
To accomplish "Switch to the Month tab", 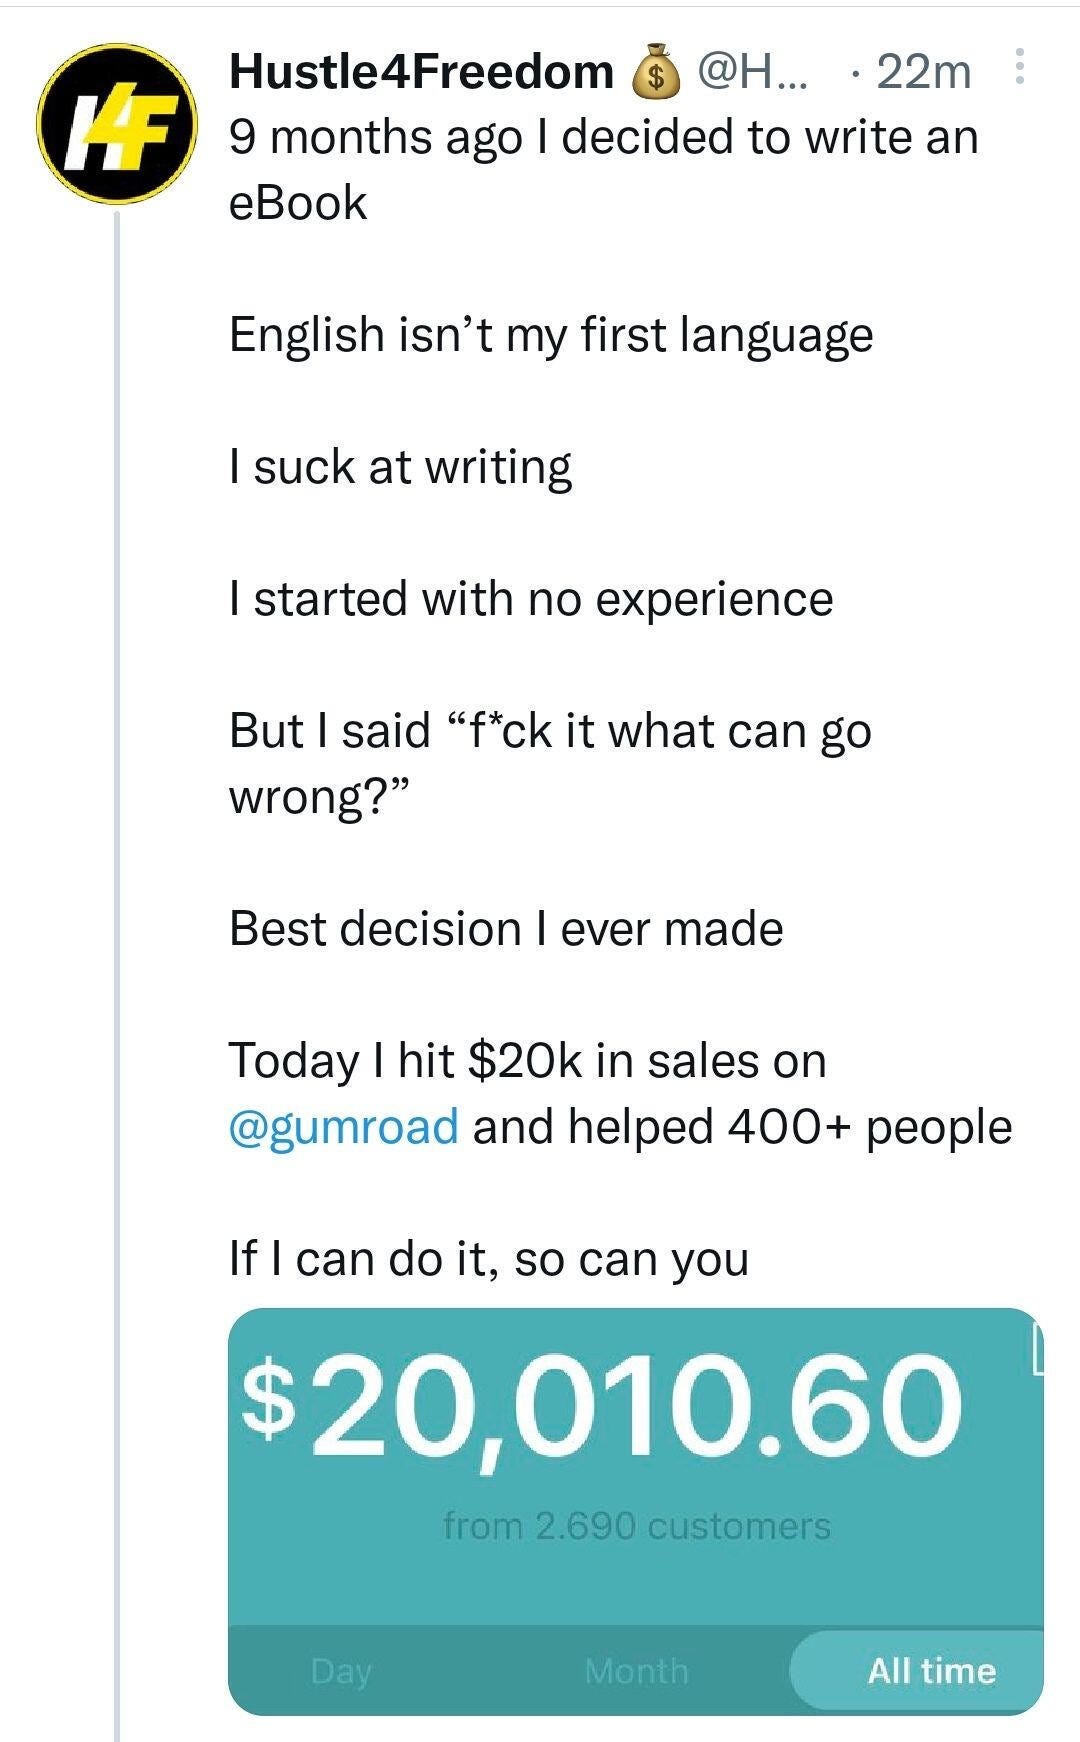I will (x=636, y=1671).
